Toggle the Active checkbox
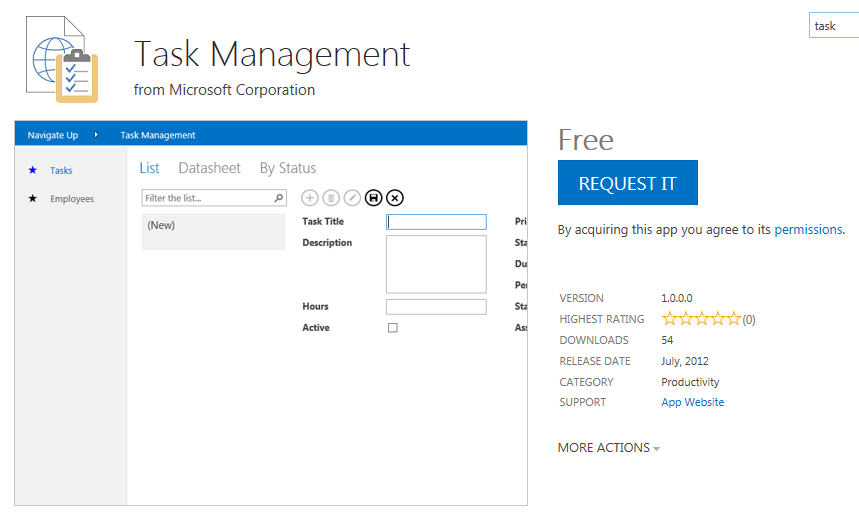859x520 pixels. coord(393,328)
